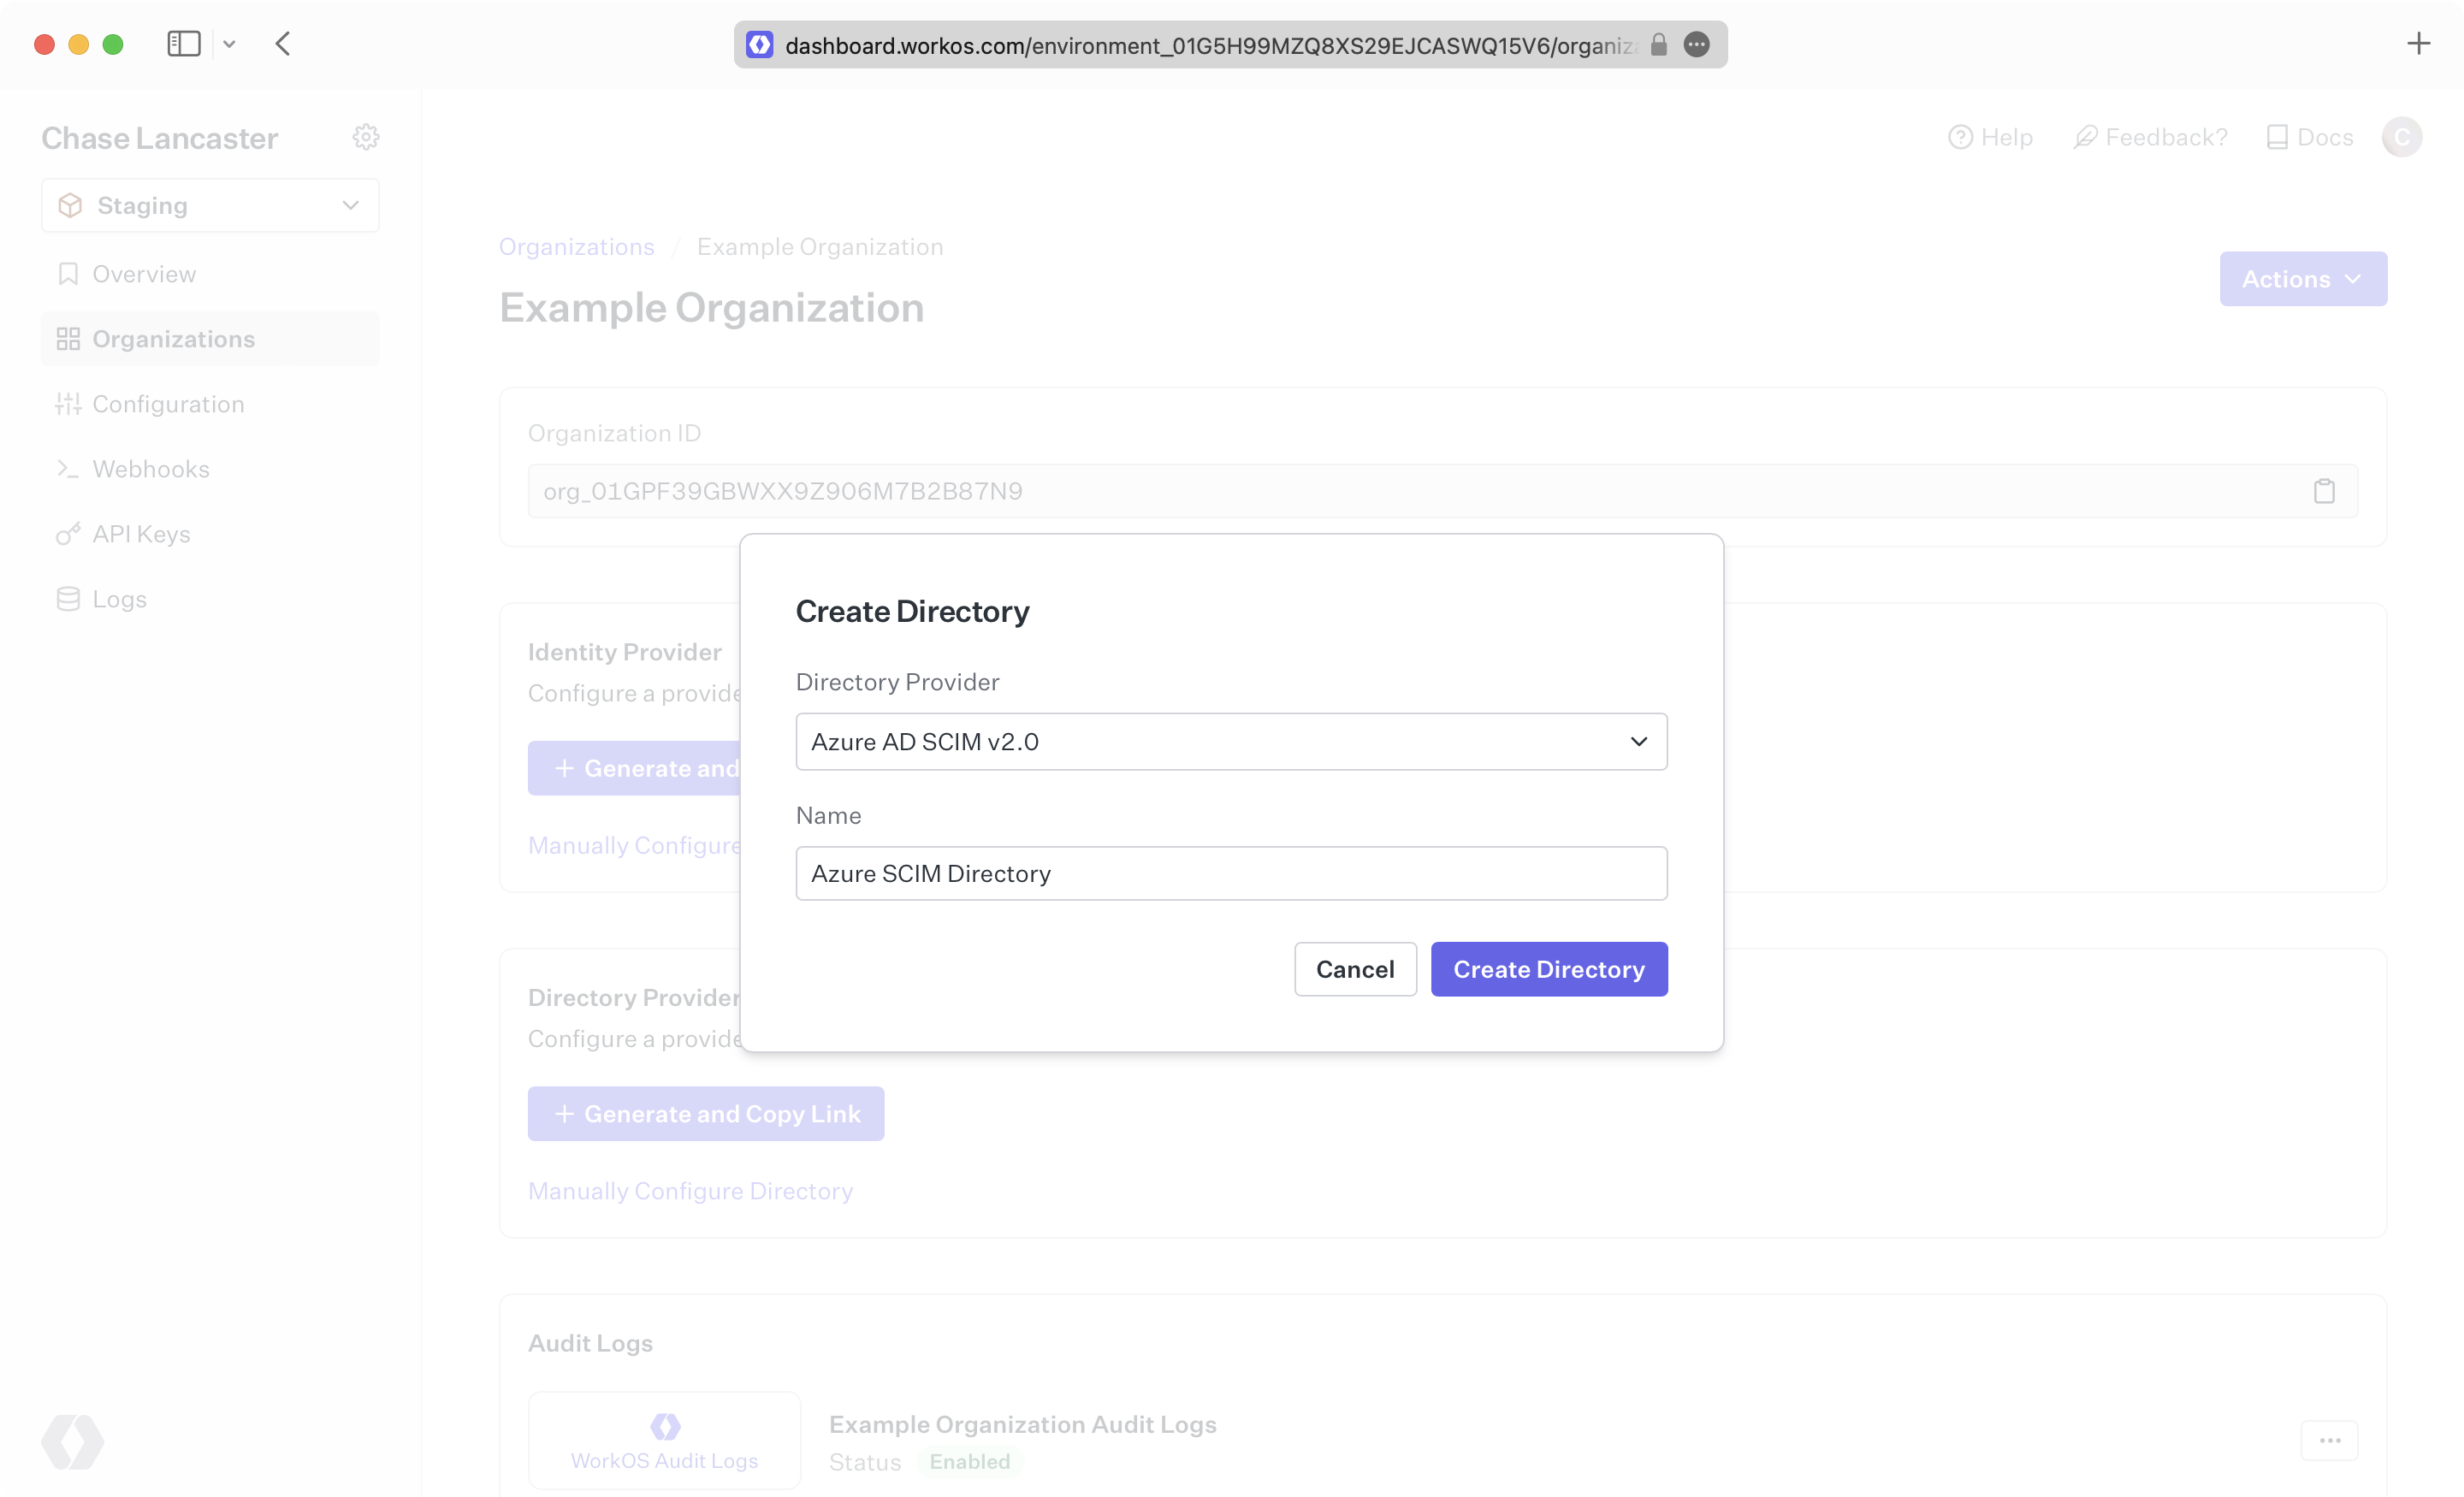The image size is (2464, 1497).
Task: Open the Actions dropdown menu
Action: 2302,279
